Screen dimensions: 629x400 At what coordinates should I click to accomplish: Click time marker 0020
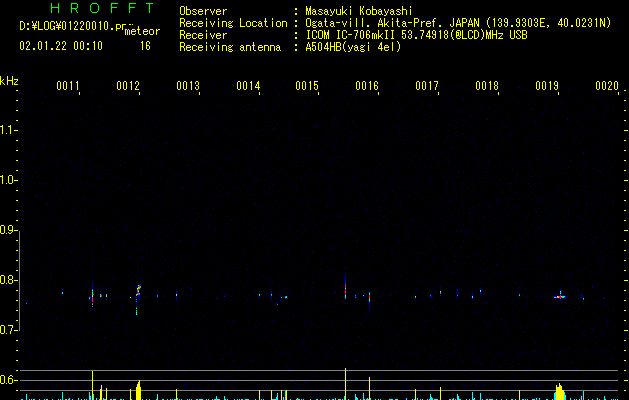point(607,86)
